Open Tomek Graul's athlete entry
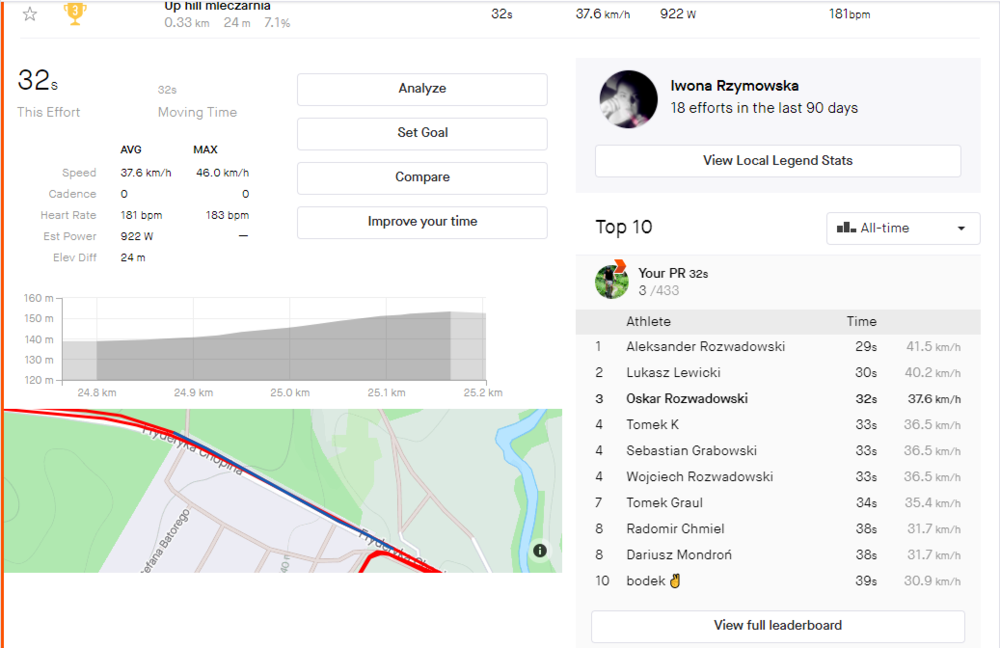The width and height of the screenshot is (1000, 648). 664,503
